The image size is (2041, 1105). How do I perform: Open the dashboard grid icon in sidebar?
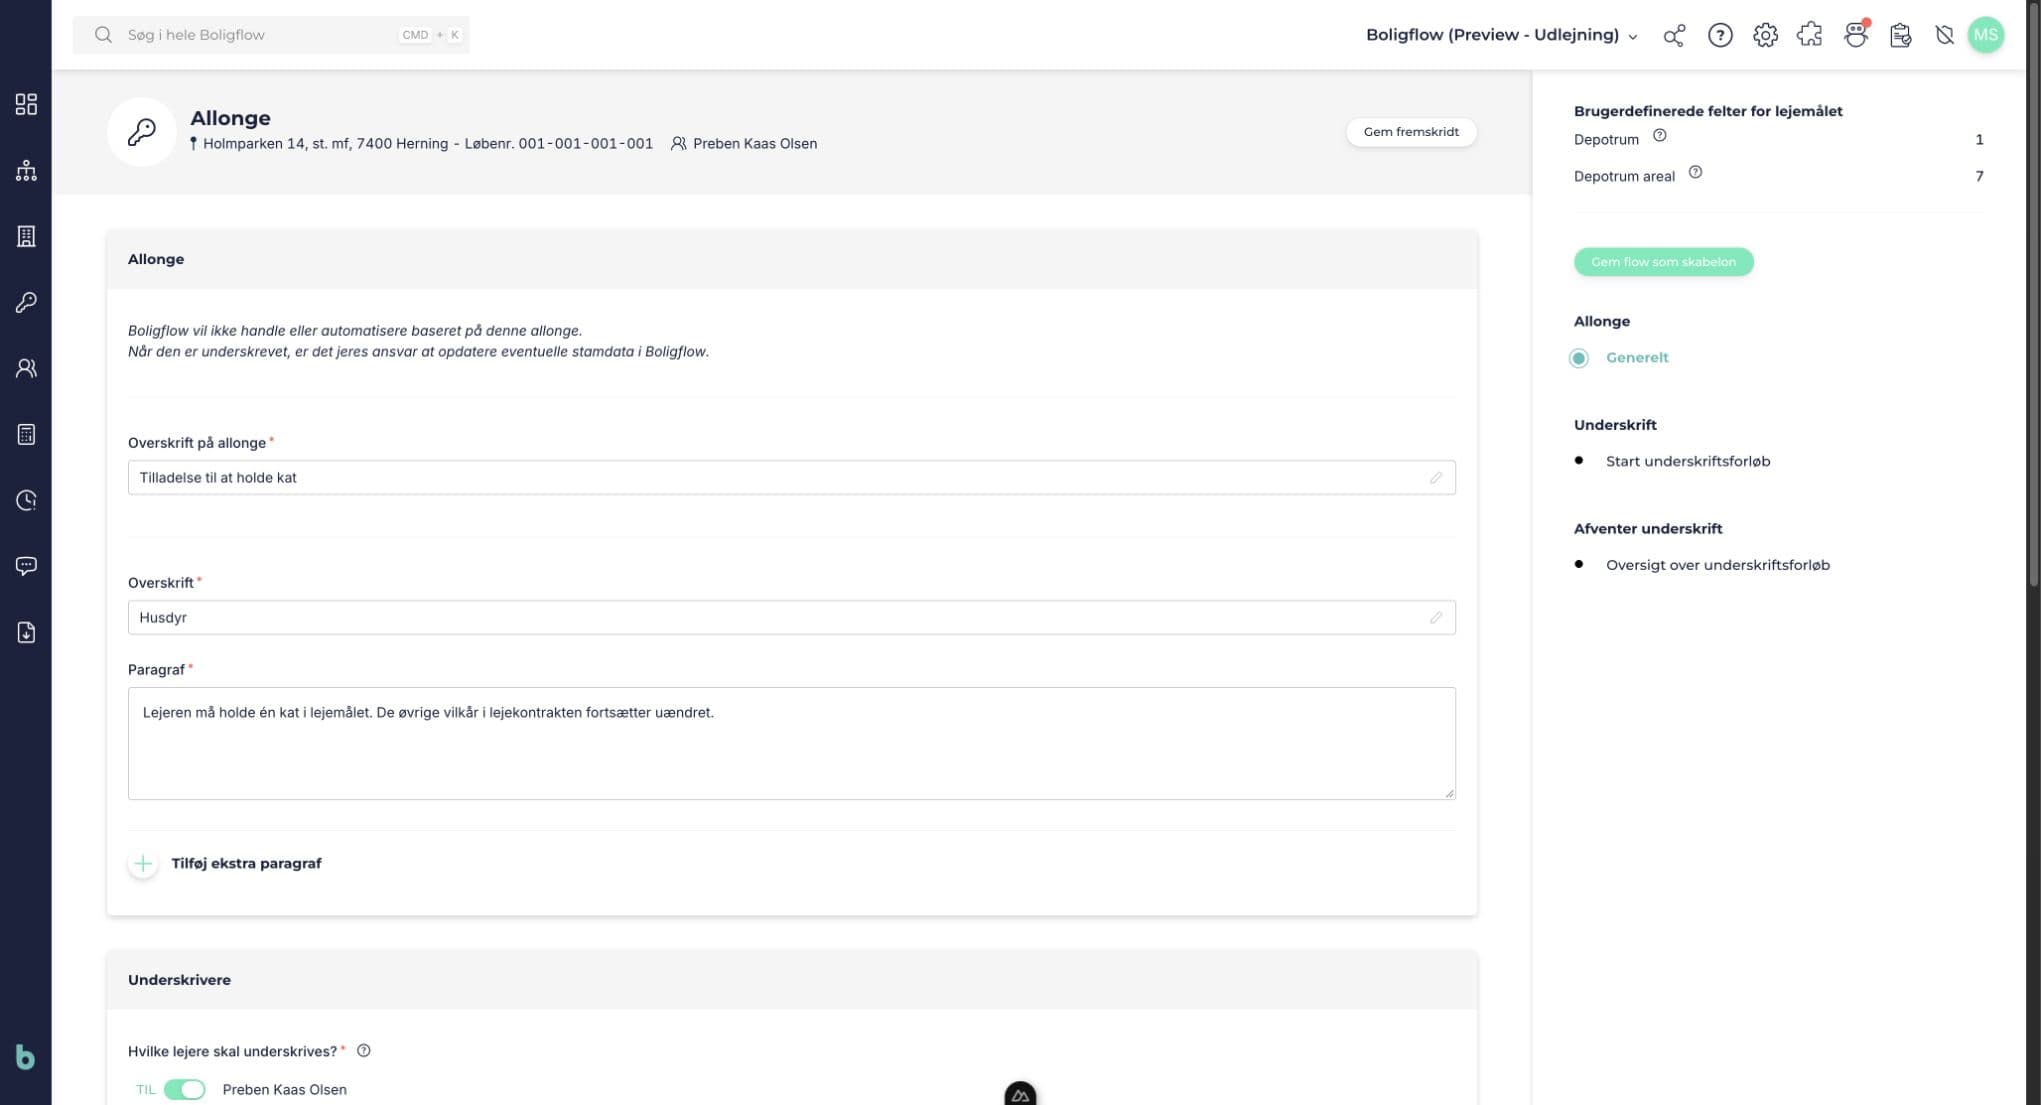[26, 104]
